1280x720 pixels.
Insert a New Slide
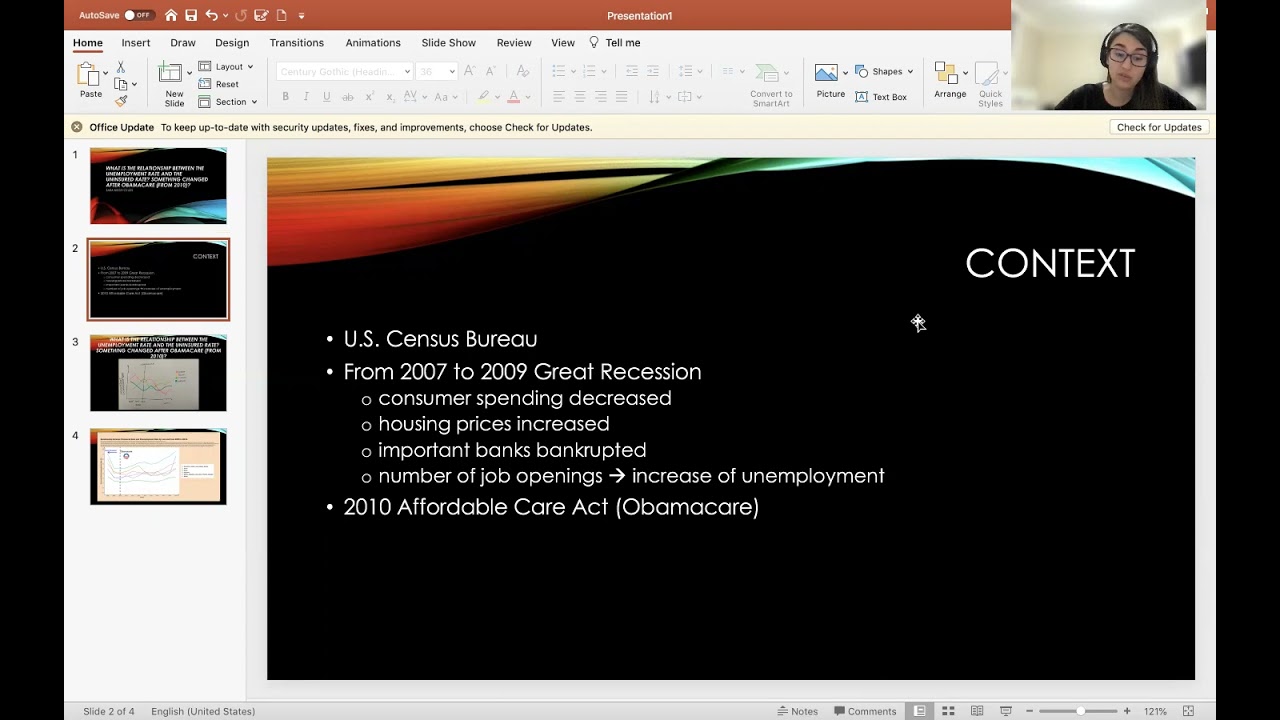point(174,84)
